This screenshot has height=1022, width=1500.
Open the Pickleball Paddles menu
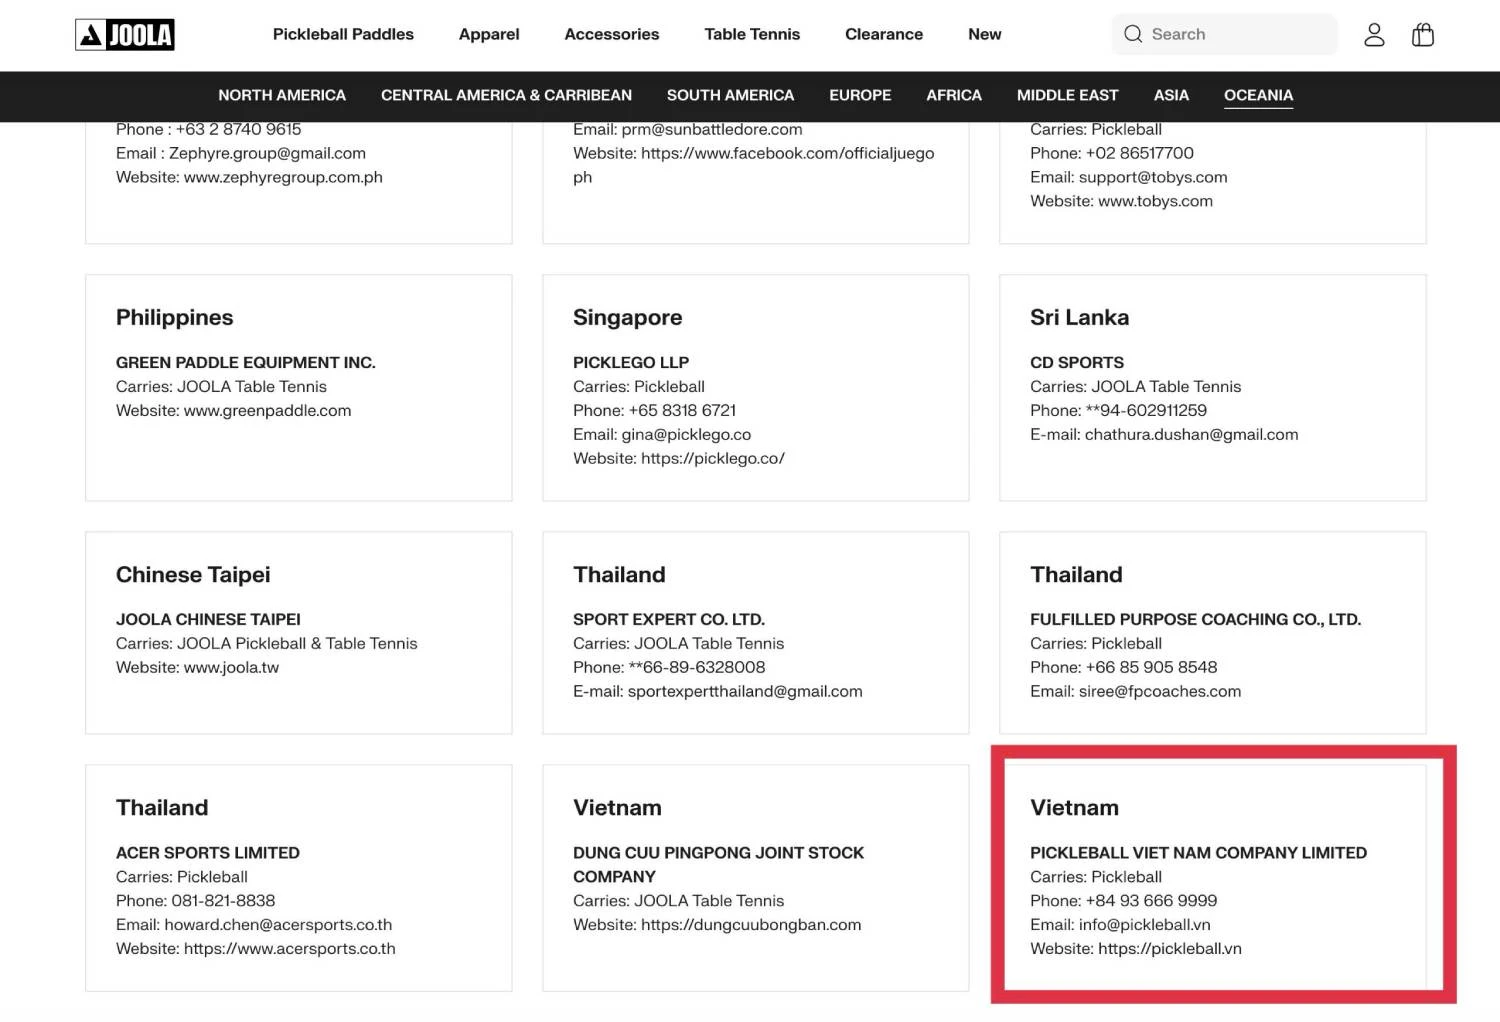(343, 34)
